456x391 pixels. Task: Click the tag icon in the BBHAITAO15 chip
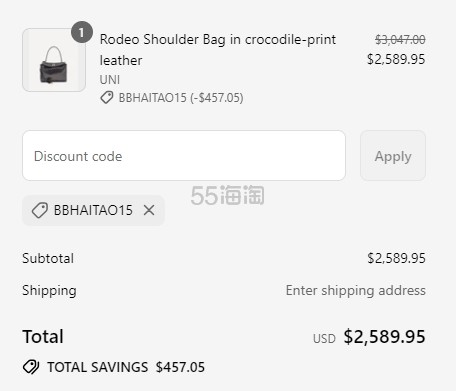click(40, 210)
